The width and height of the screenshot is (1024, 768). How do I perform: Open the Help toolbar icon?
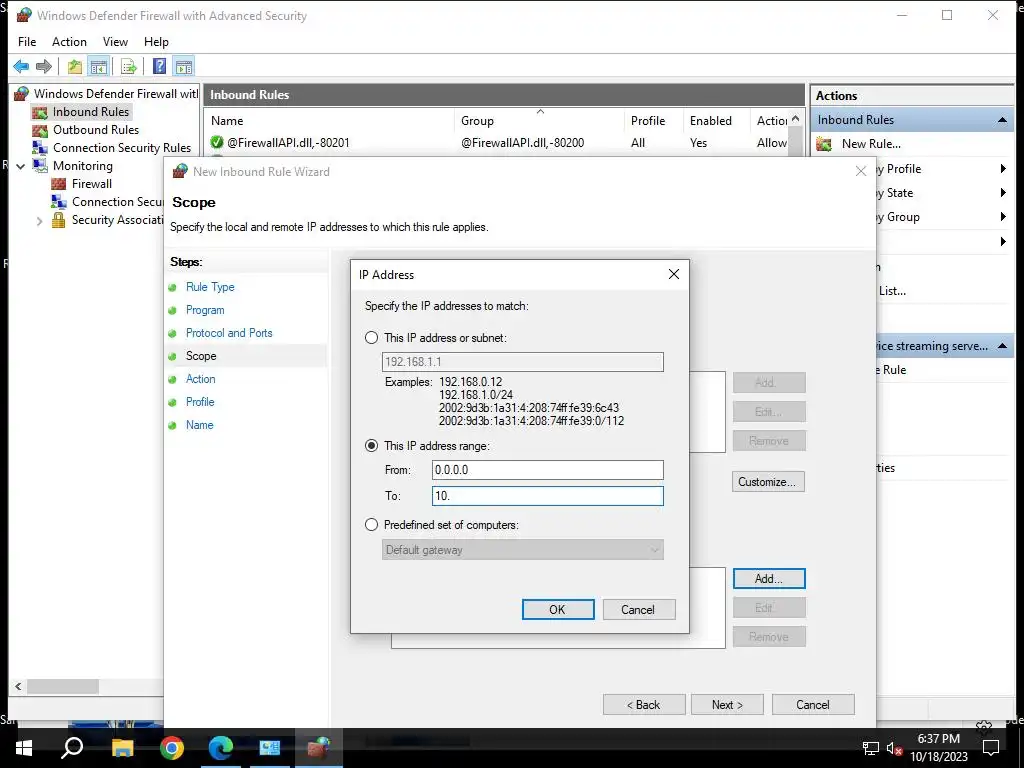(159, 66)
